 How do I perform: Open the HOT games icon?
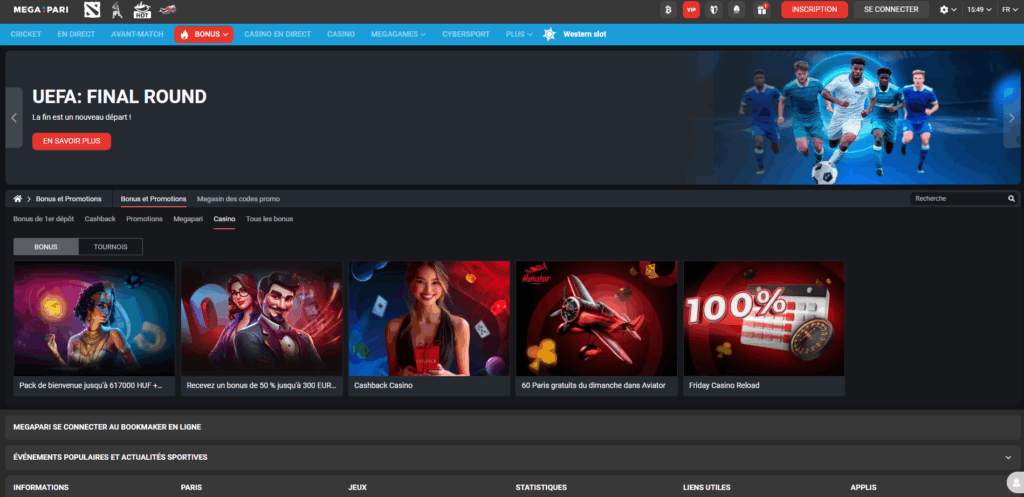[142, 10]
